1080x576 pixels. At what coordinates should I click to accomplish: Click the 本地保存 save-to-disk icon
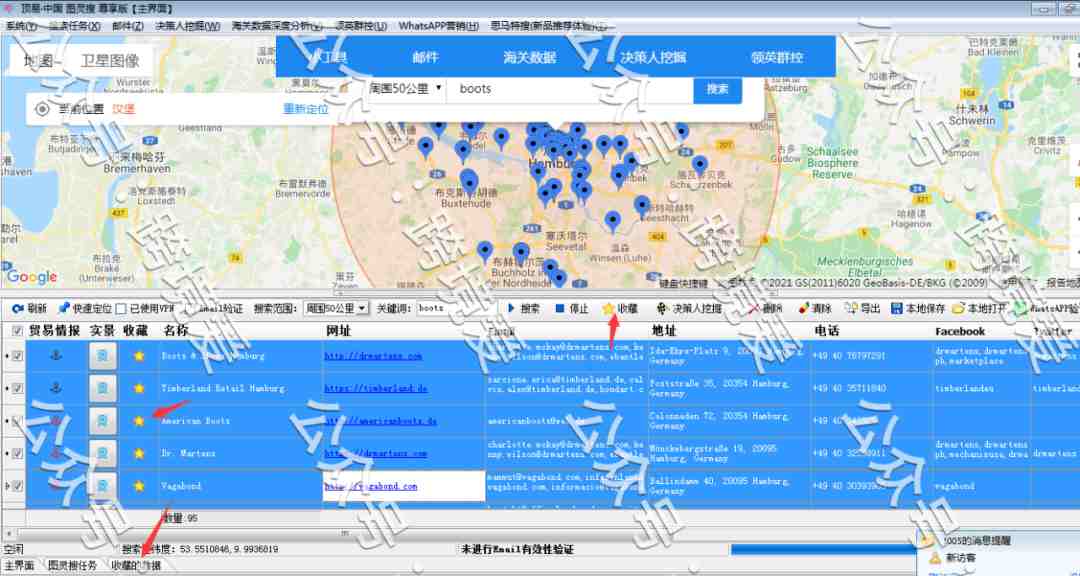pos(896,309)
